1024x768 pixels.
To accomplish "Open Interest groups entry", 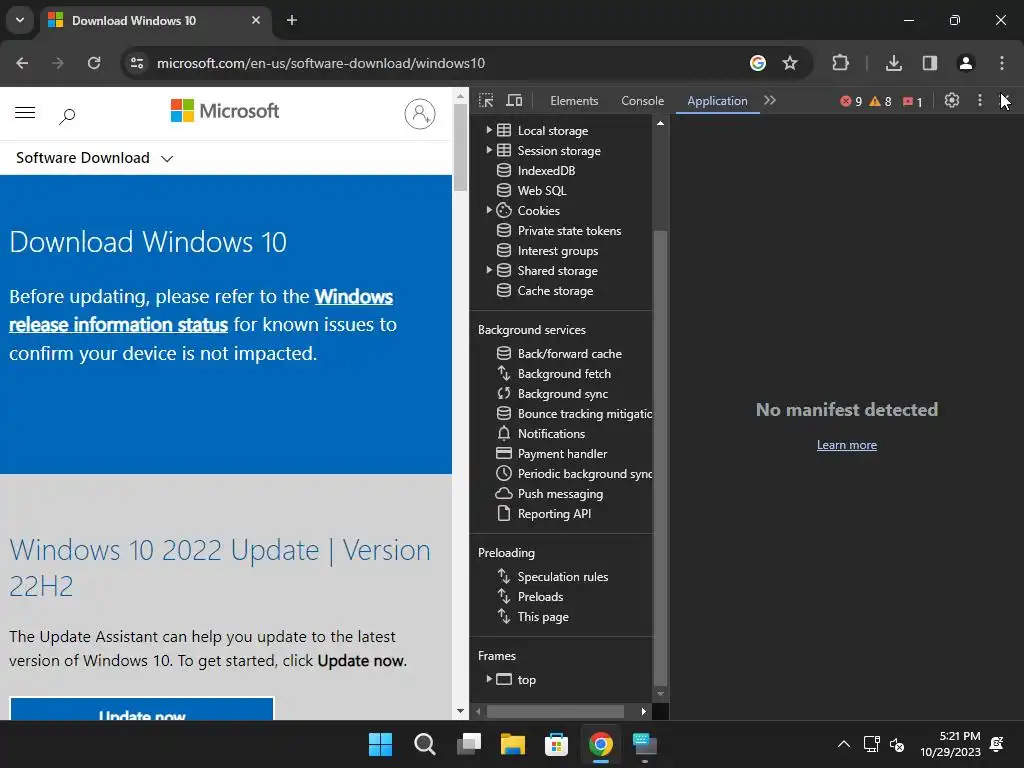I will tap(558, 251).
